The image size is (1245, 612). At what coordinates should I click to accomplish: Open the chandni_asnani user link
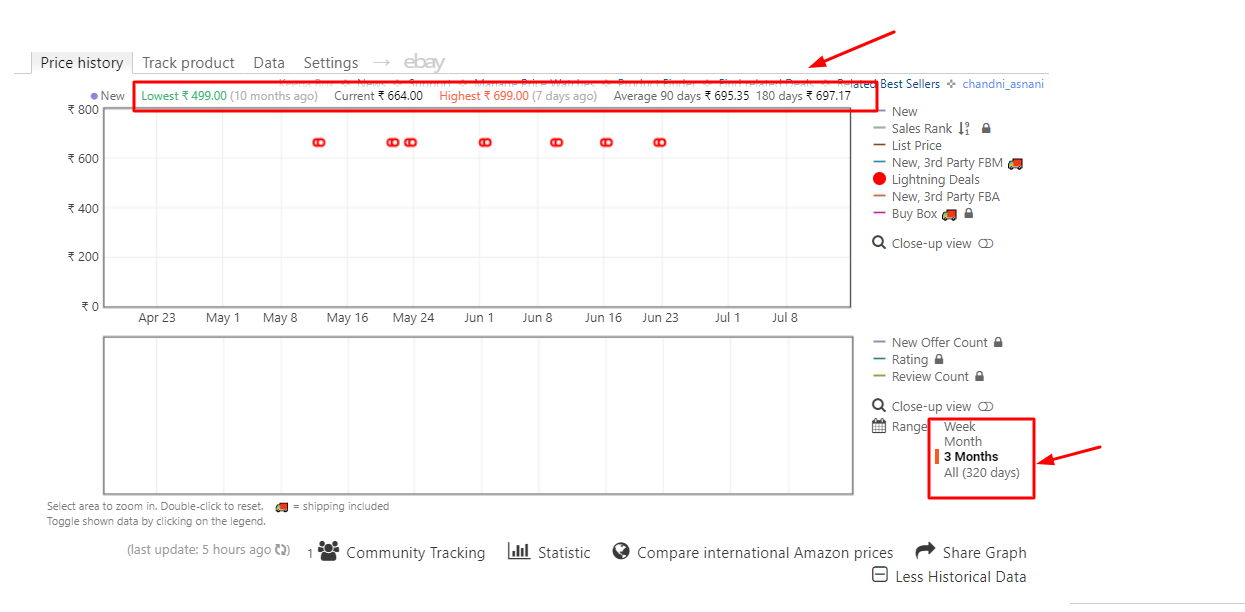(1002, 84)
